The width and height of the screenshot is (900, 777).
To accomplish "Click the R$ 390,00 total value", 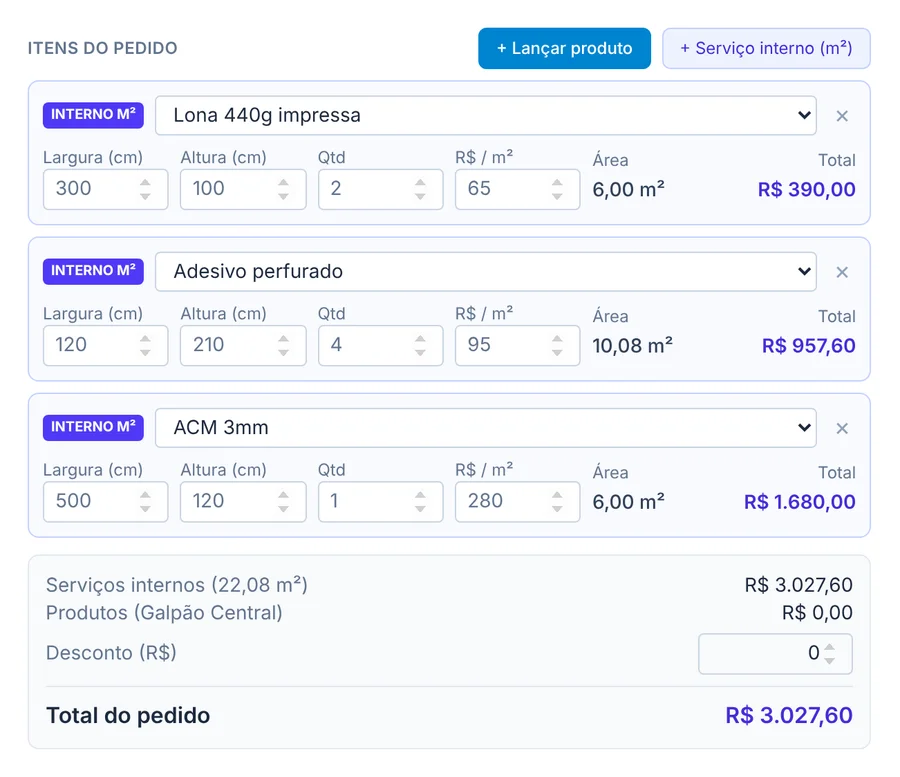I will [806, 189].
